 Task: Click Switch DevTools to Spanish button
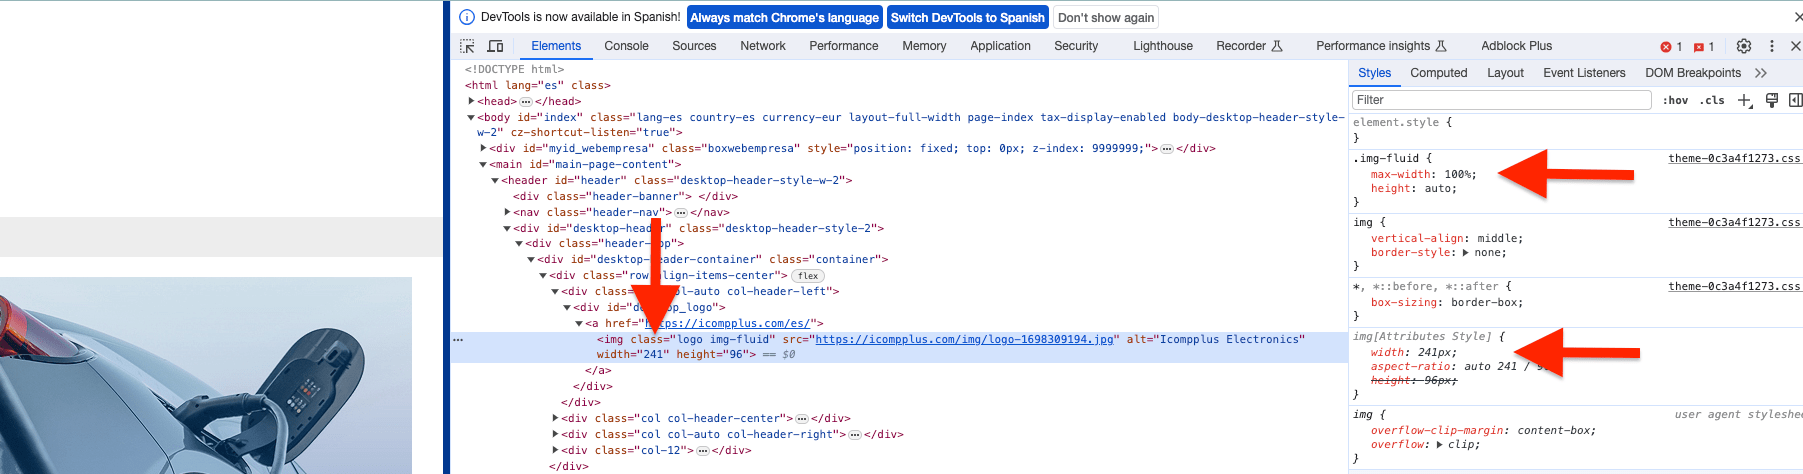coord(967,17)
